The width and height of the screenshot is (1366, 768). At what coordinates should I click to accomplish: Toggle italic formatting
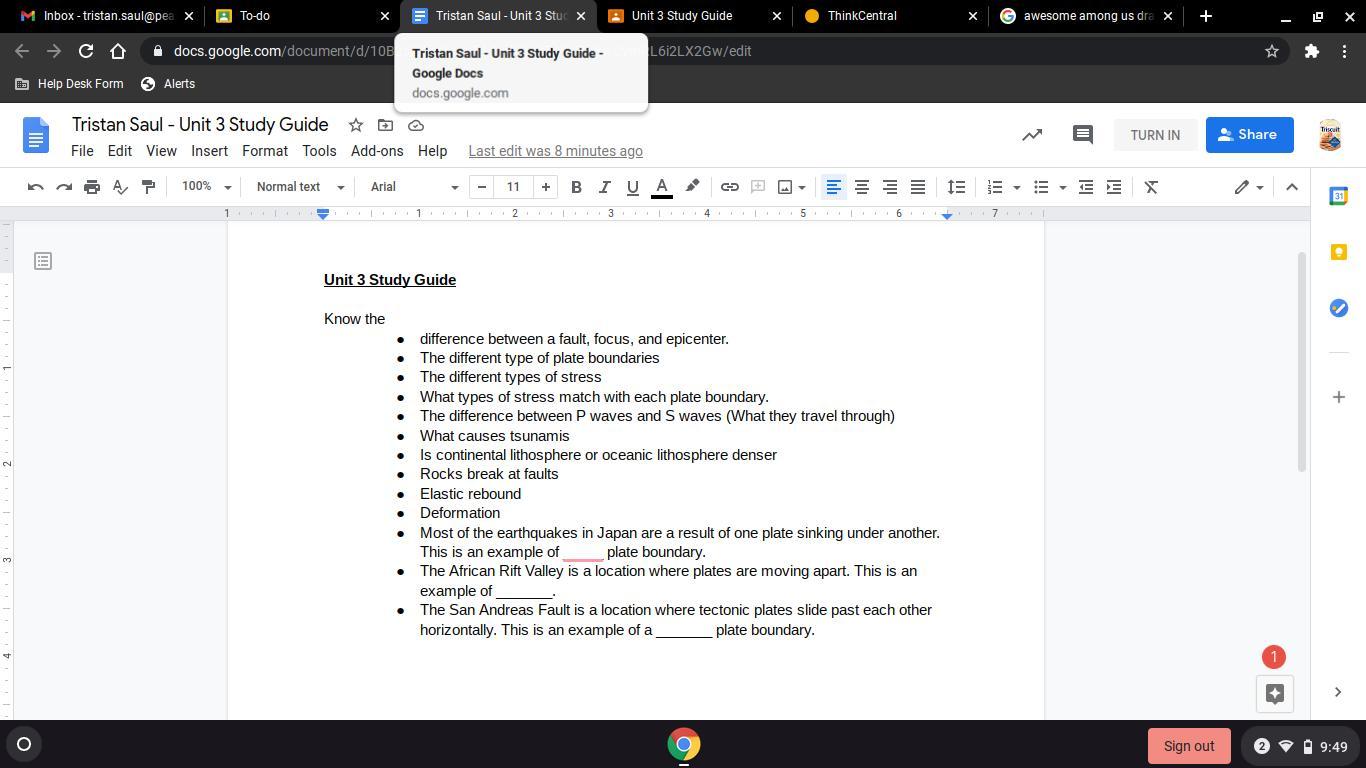coord(604,187)
